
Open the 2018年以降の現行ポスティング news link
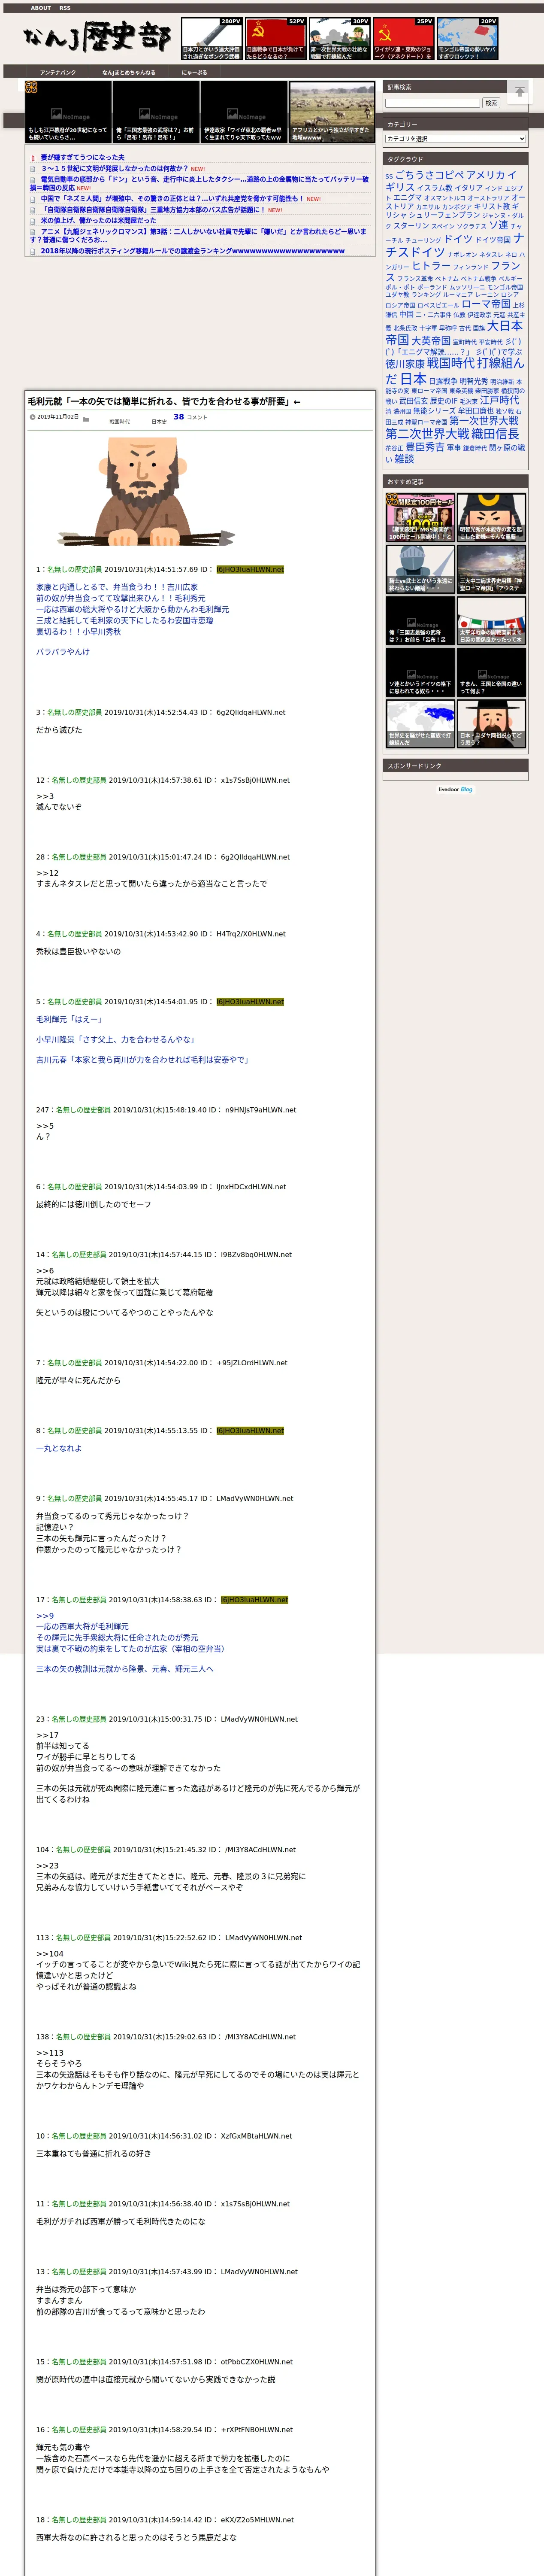[193, 251]
